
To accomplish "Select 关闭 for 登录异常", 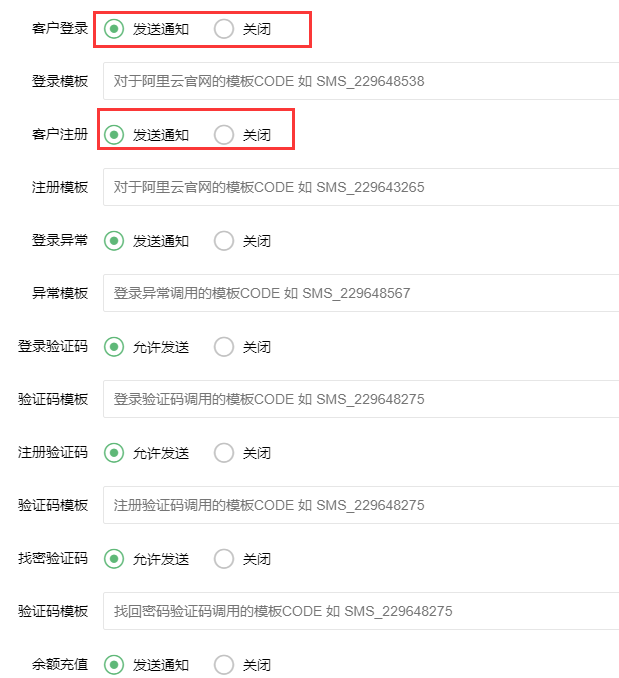I will click(x=225, y=241).
